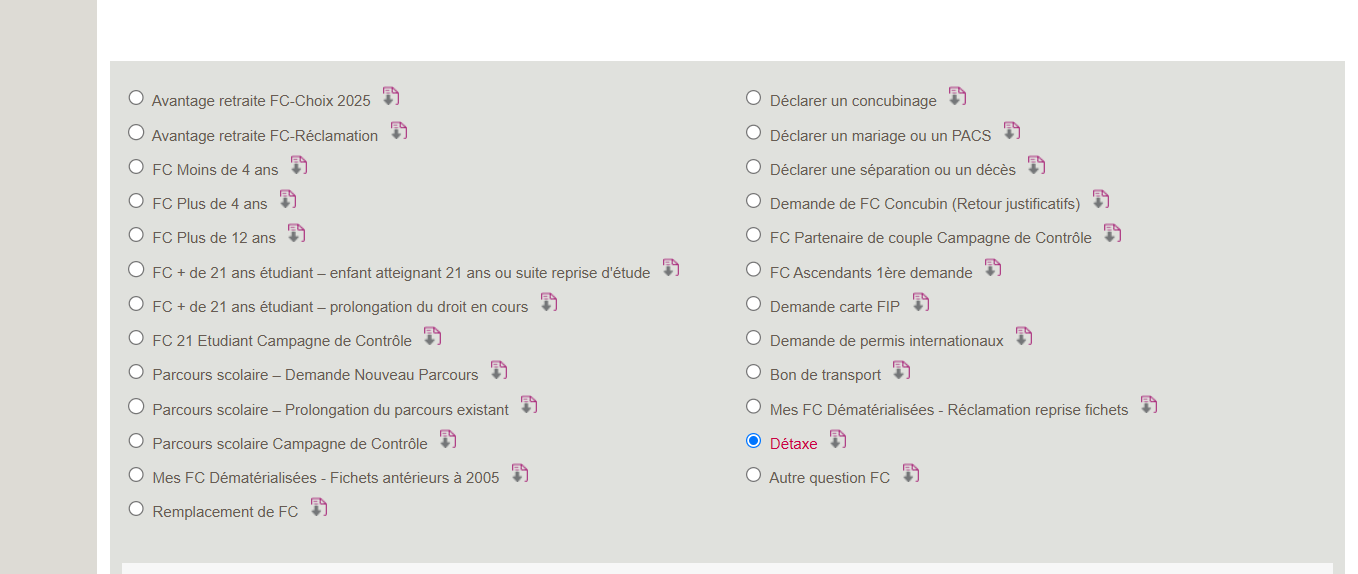Select the FC Plus de 4 ans option
The width and height of the screenshot is (1358, 574).
pyautogui.click(x=136, y=201)
